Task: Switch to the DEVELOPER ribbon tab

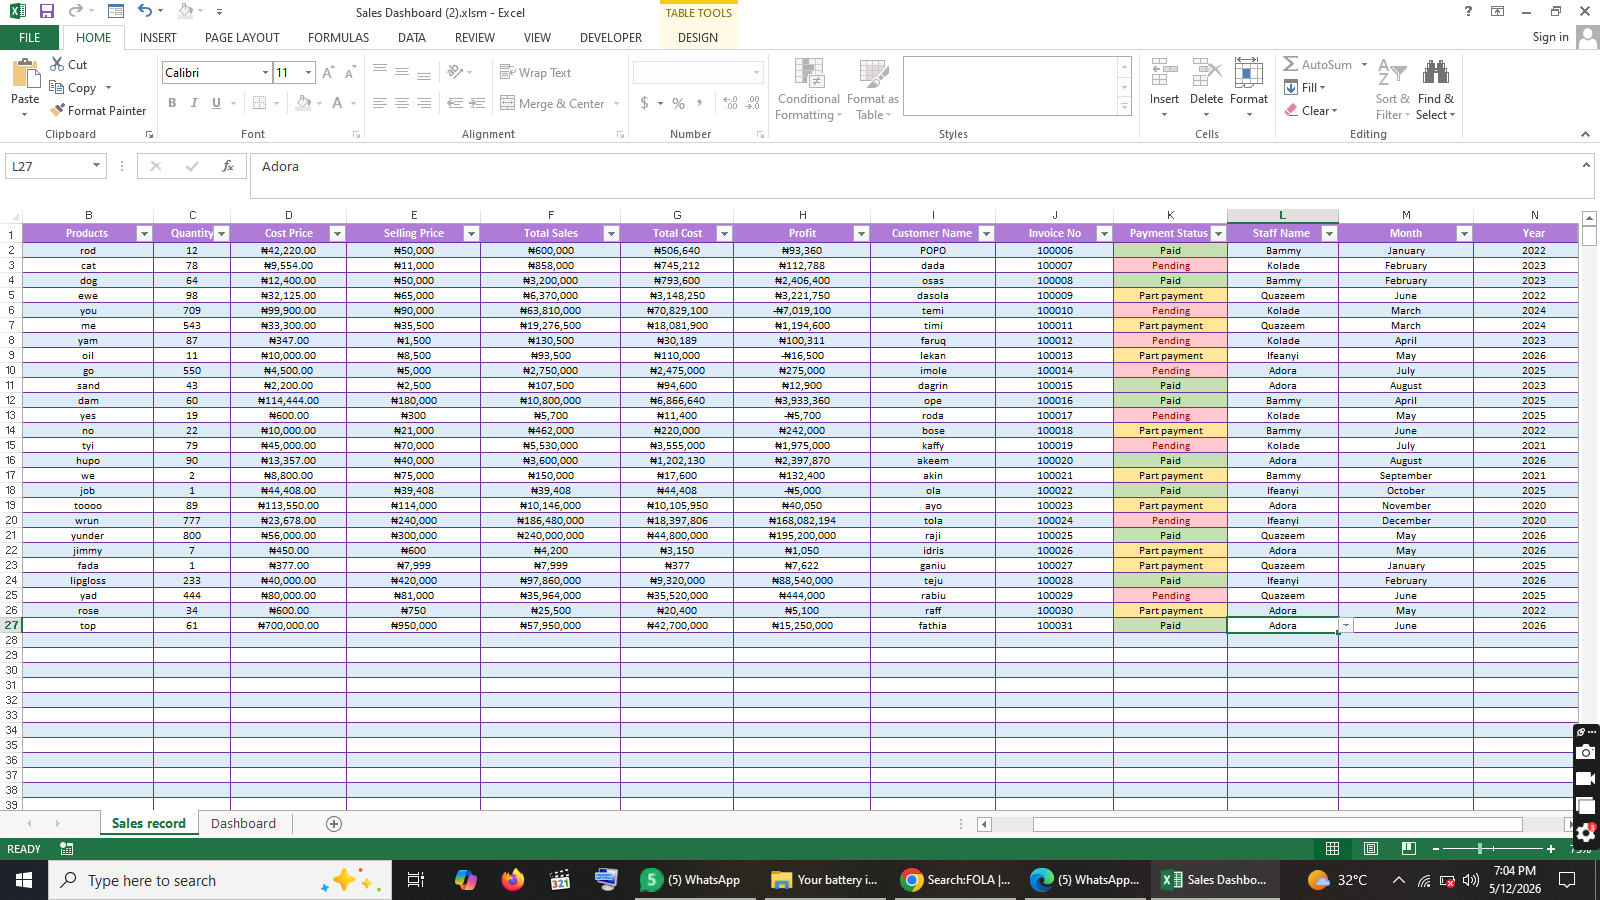Action: pos(611,38)
